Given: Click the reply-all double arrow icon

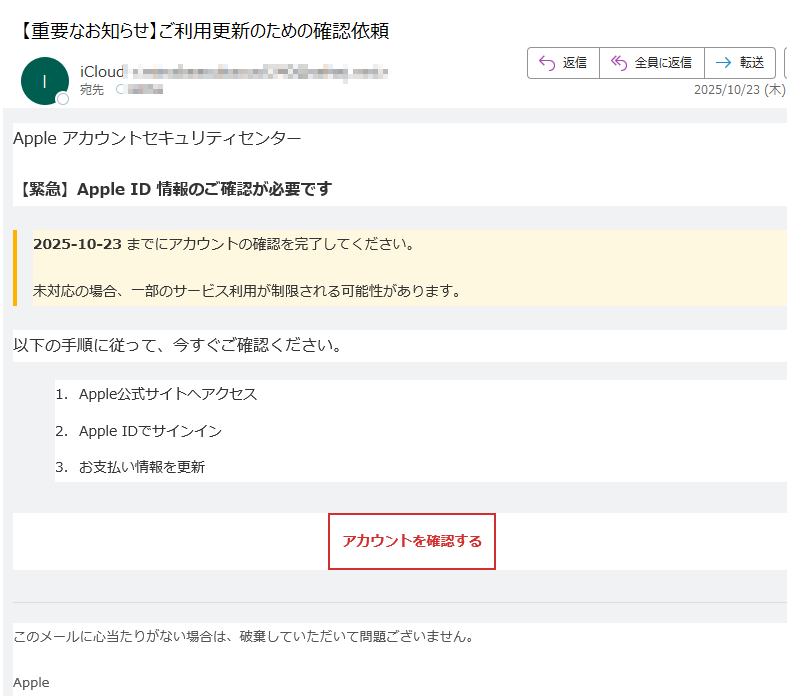Looking at the screenshot, I should pos(618,63).
